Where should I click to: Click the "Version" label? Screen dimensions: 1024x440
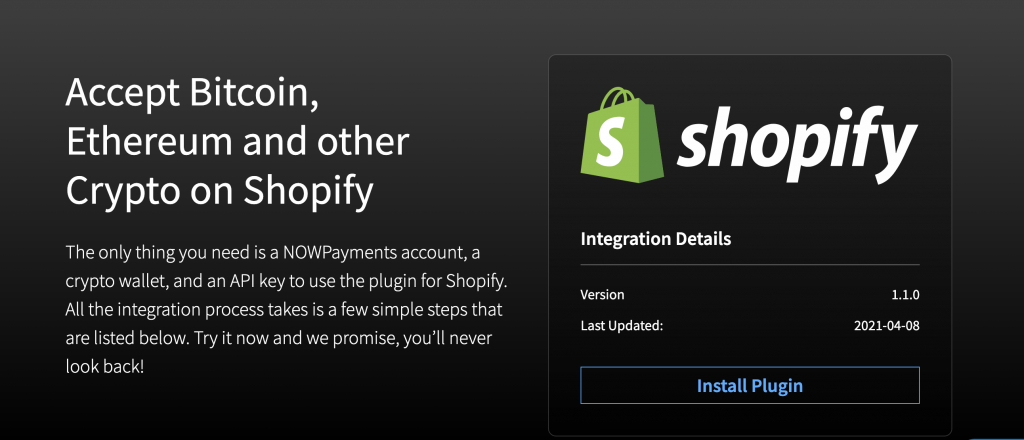tap(602, 295)
